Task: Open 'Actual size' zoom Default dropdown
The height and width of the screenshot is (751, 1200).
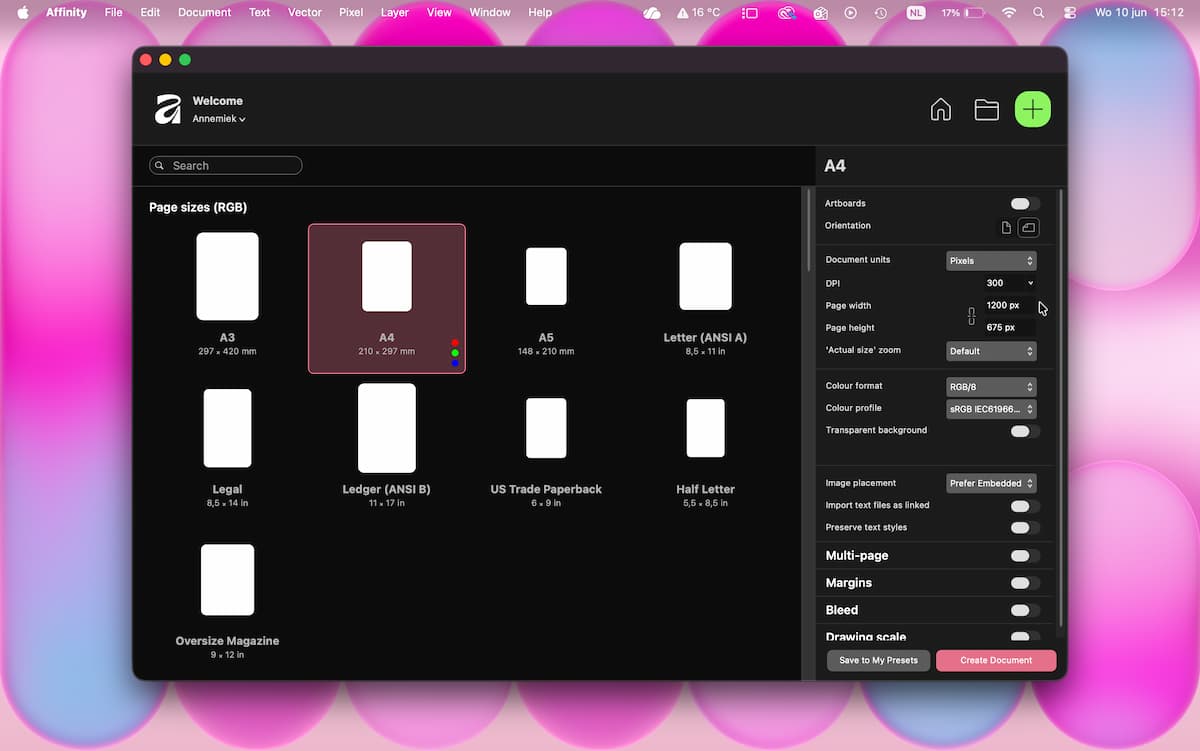Action: pos(991,351)
